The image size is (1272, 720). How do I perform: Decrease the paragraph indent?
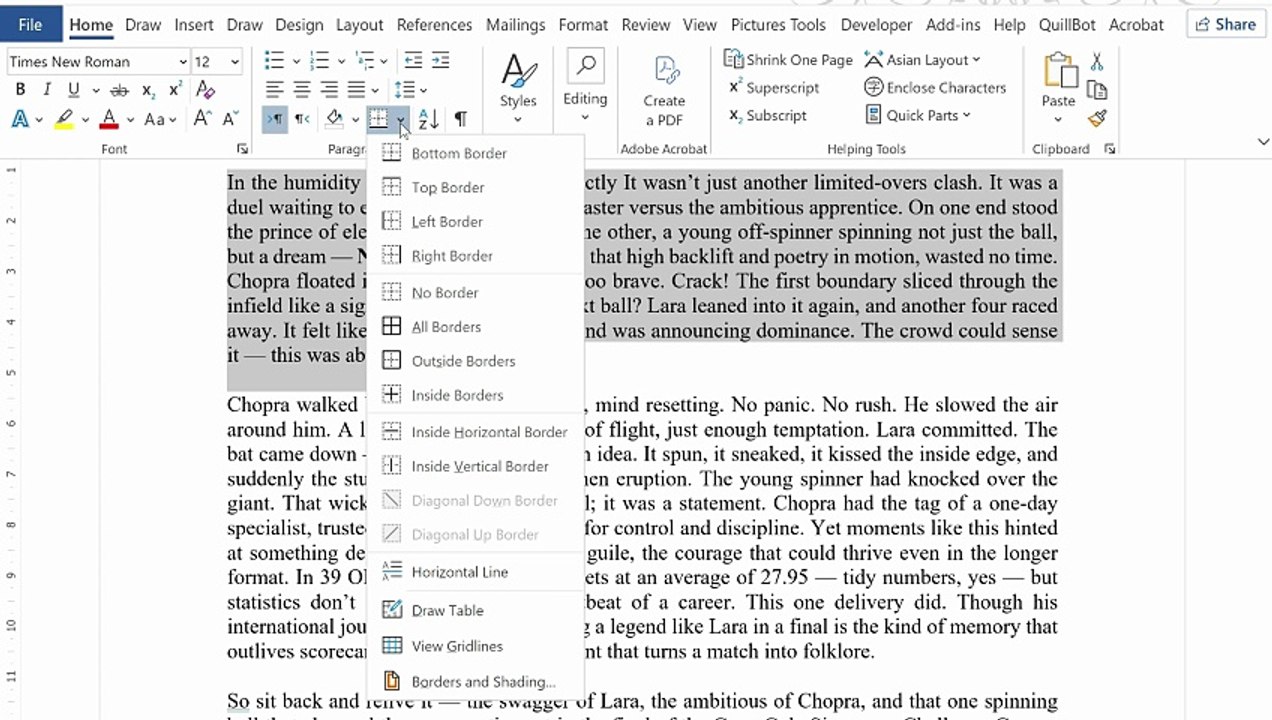(x=412, y=61)
